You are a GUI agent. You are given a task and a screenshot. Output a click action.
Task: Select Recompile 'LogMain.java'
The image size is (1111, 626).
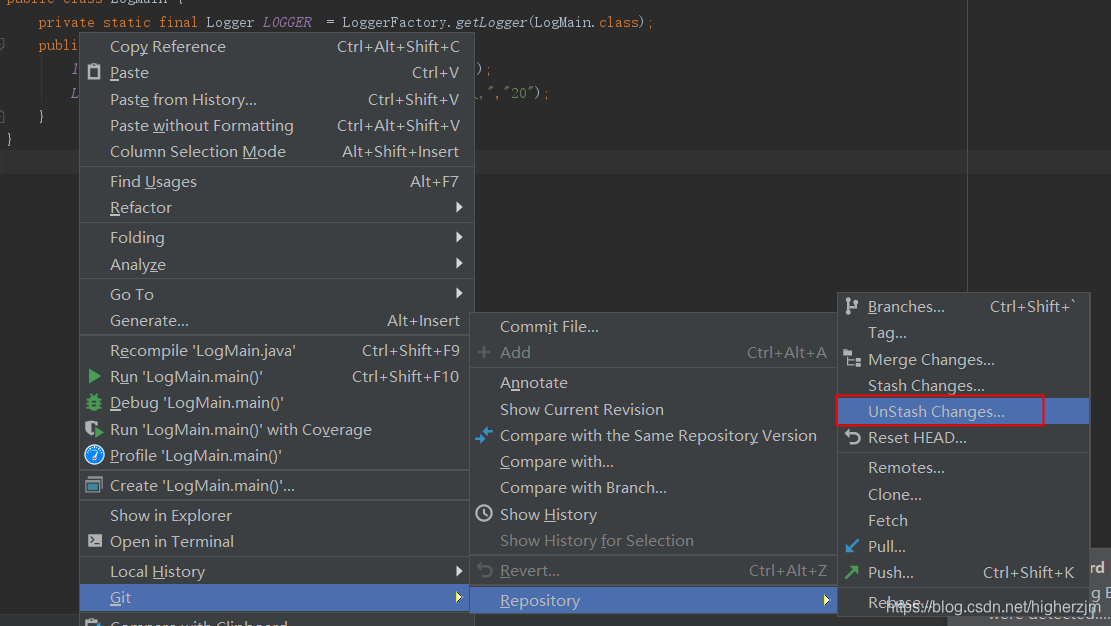(276, 350)
